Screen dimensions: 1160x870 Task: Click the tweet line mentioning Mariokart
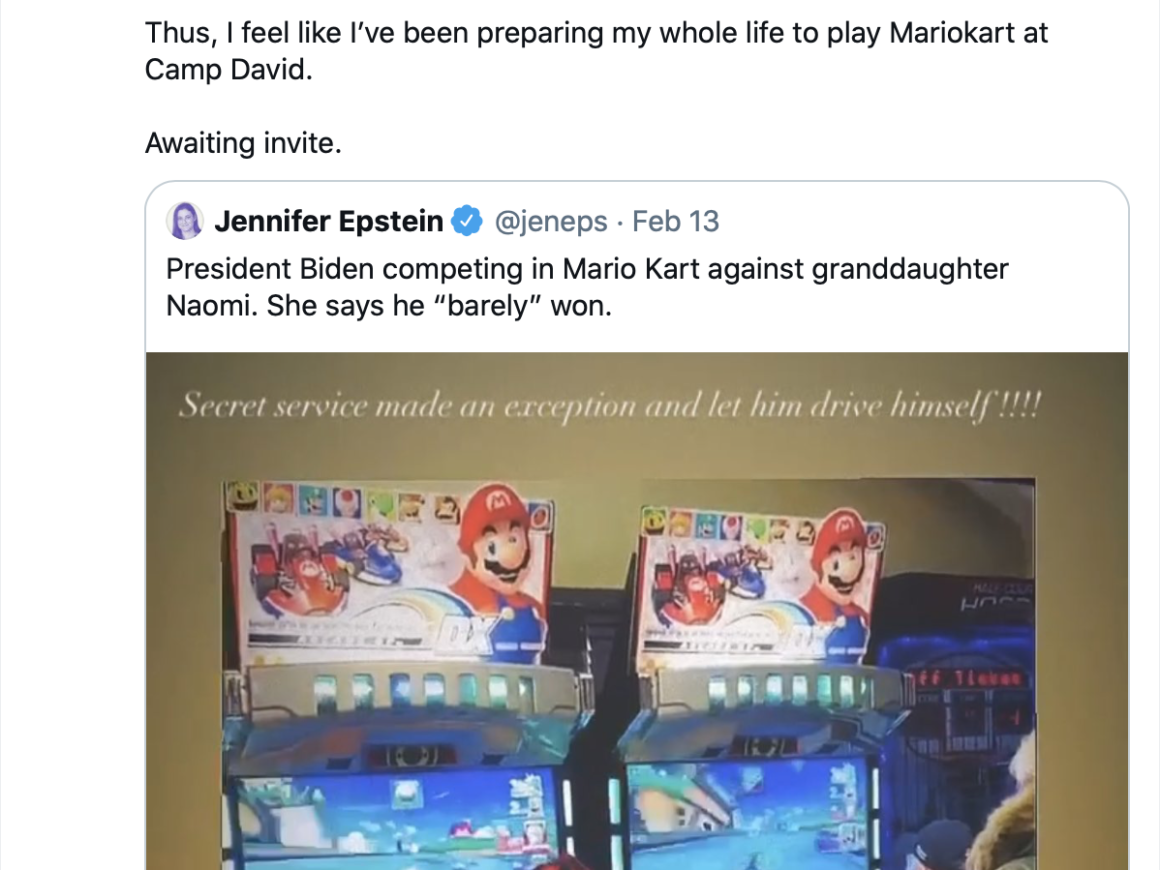pos(596,33)
